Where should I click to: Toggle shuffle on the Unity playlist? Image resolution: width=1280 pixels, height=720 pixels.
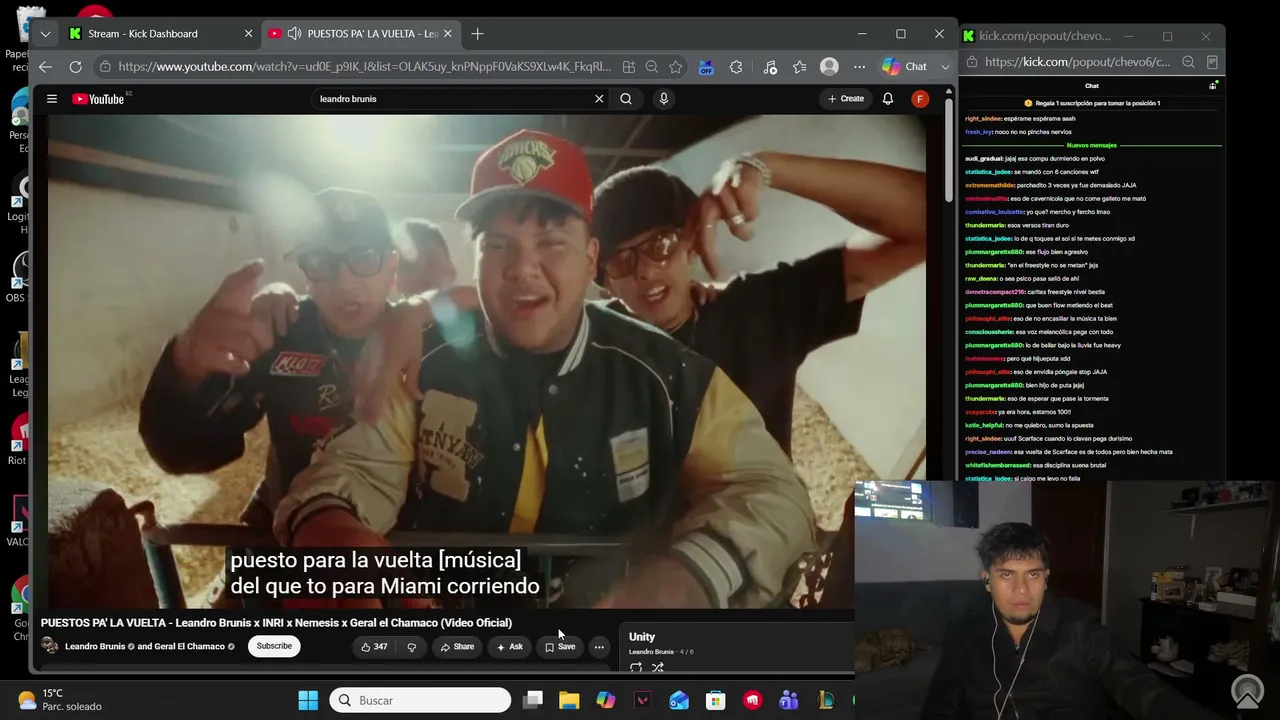click(658, 667)
